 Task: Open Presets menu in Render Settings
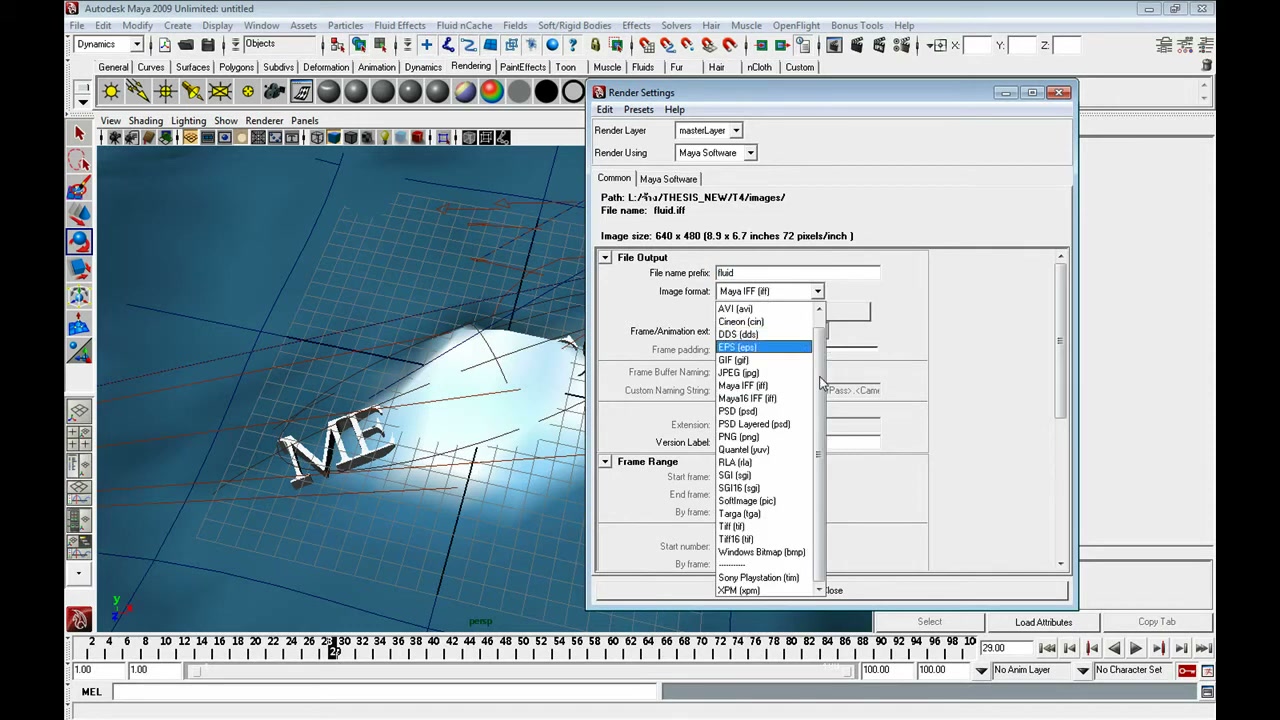[638, 110]
